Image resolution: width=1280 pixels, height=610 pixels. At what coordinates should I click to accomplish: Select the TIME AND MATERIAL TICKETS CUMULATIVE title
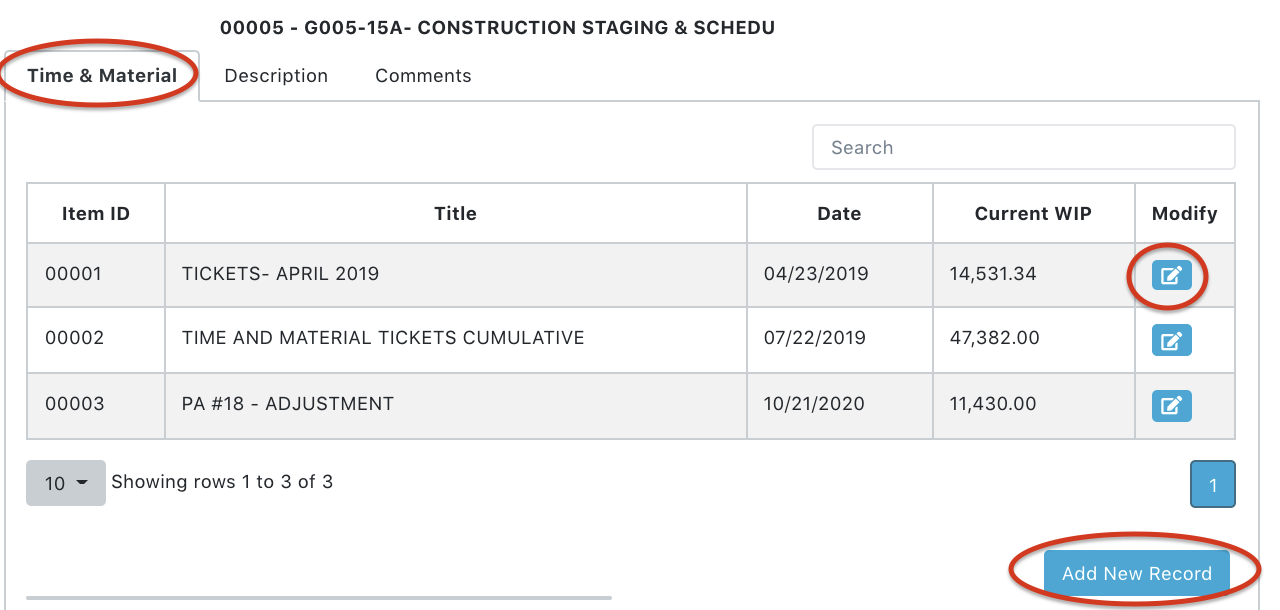pyautogui.click(x=383, y=338)
